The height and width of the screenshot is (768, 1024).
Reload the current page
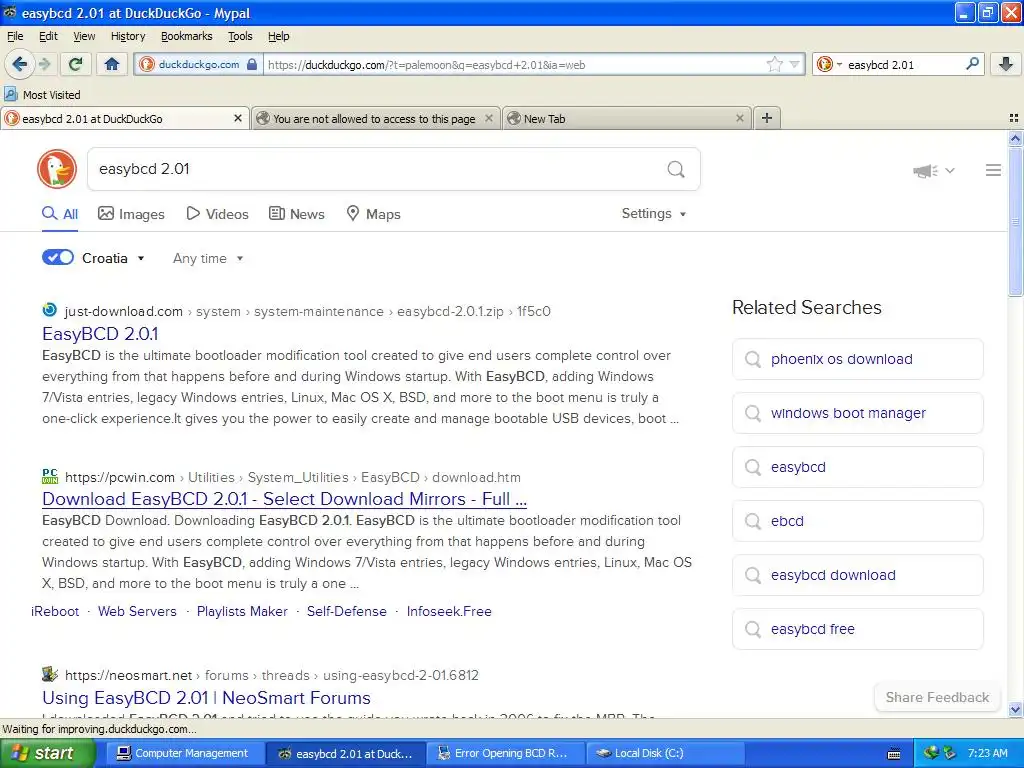pos(76,64)
